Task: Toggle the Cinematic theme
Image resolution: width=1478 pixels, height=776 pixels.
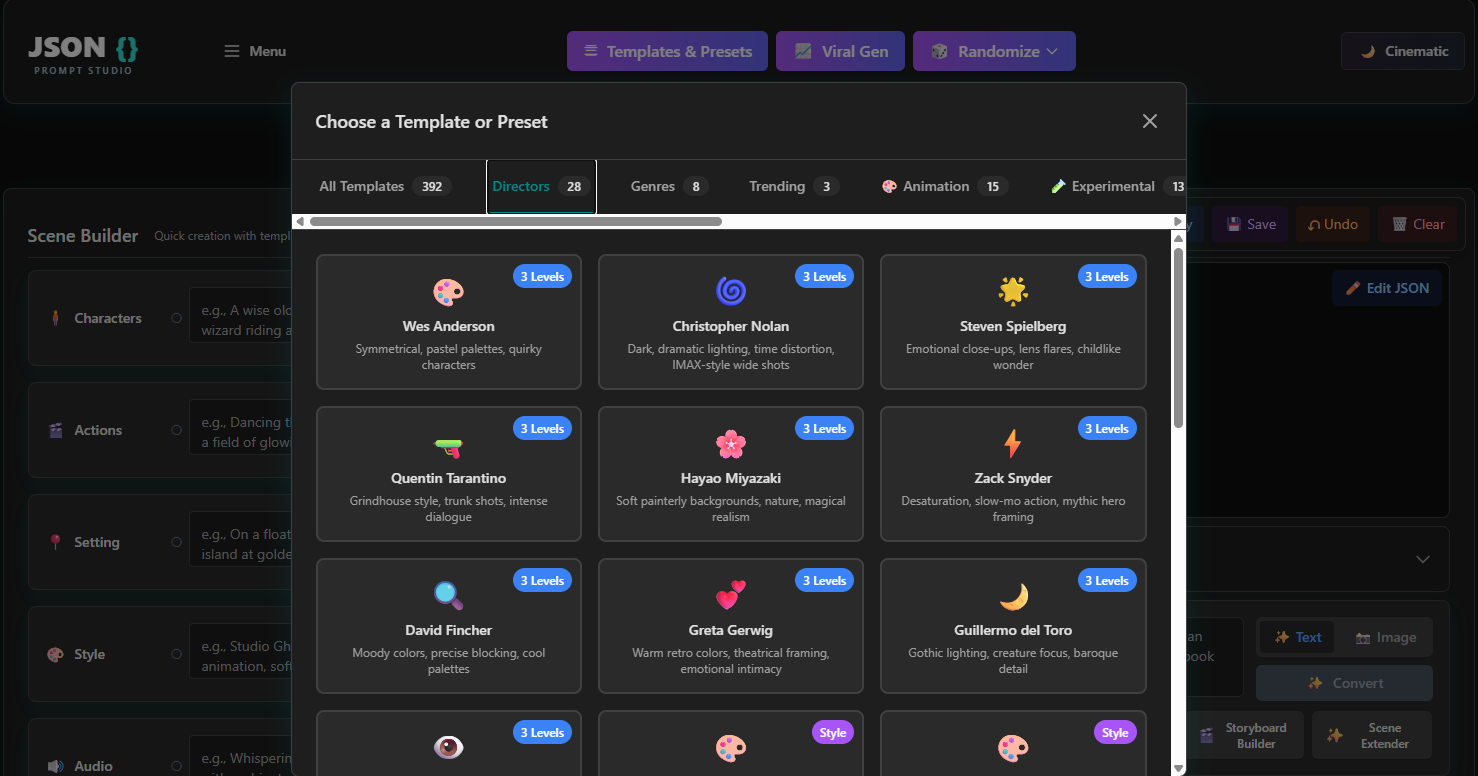Action: (1402, 50)
